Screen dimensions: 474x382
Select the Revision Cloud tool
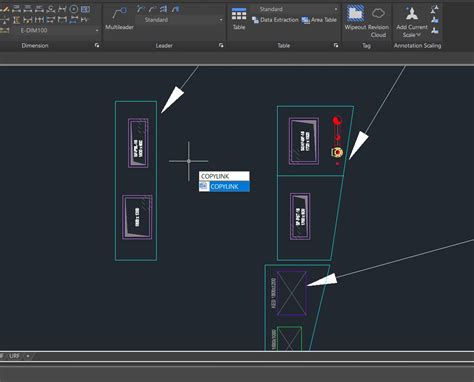[x=378, y=22]
